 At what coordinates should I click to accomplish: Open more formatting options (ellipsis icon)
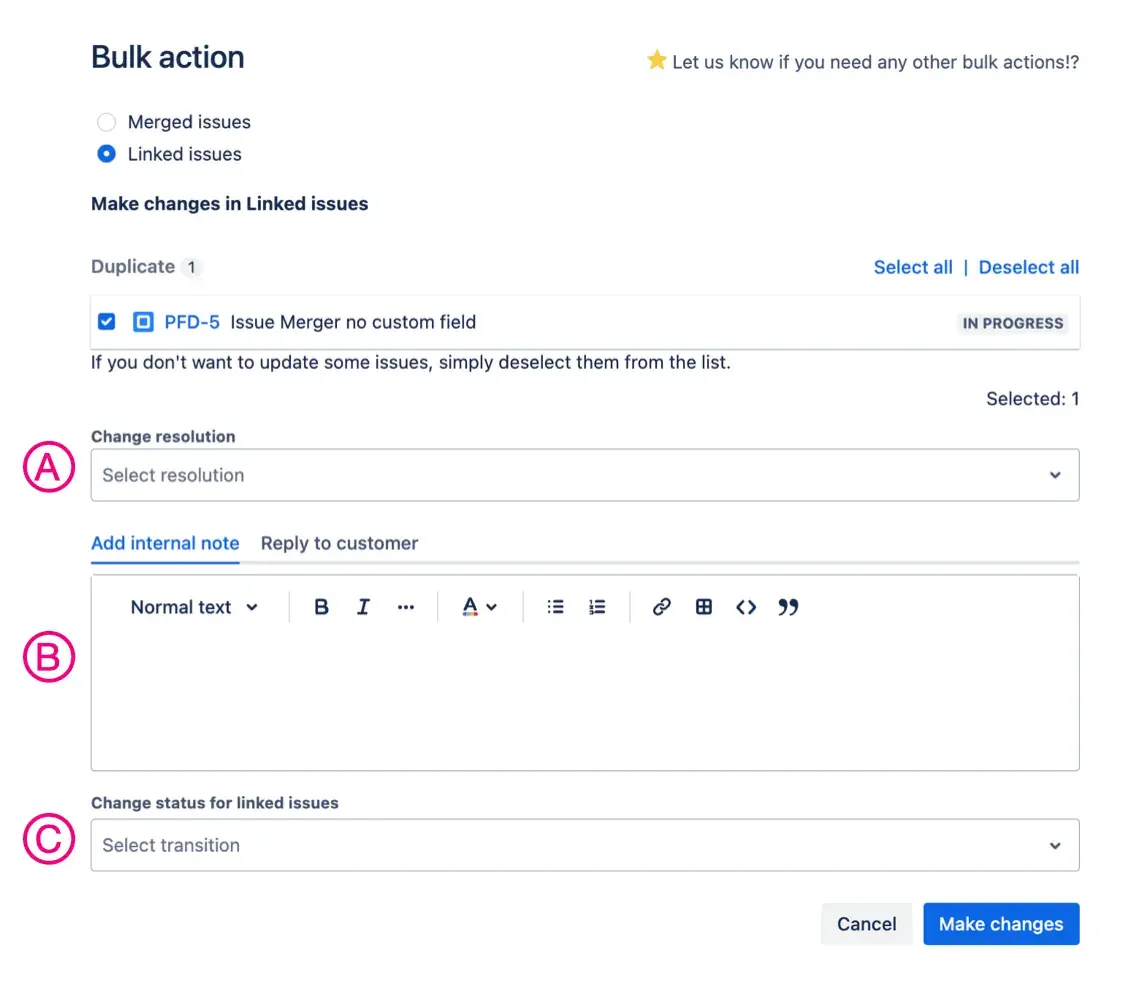(x=405, y=607)
